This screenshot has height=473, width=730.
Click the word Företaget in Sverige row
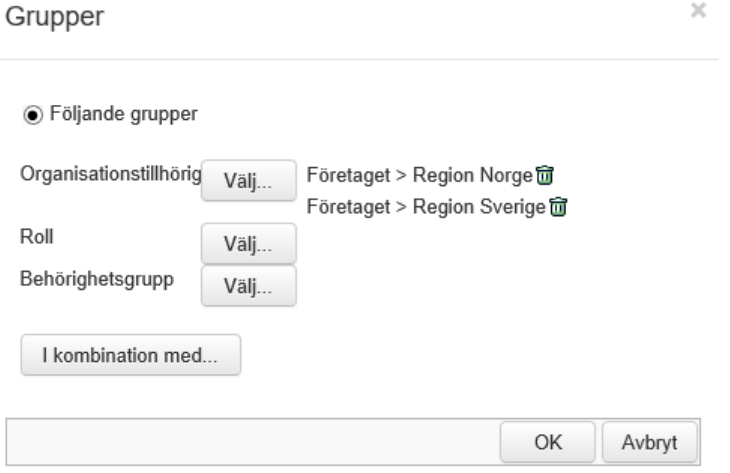[x=348, y=207]
